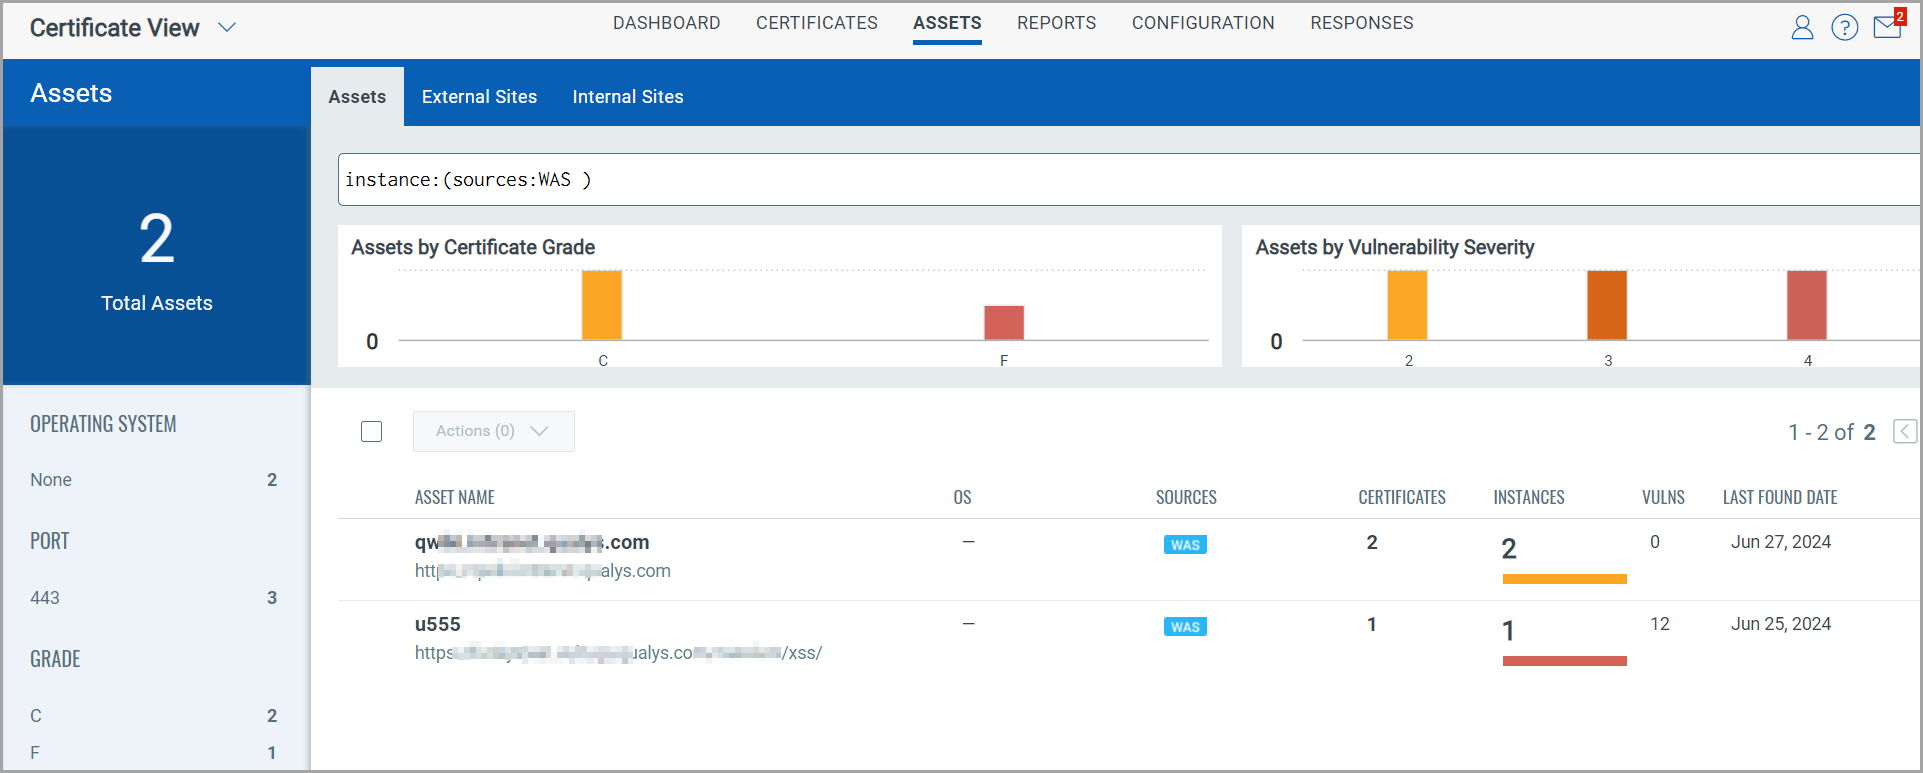
Task: Go to the Dashboard menu
Action: tap(666, 23)
